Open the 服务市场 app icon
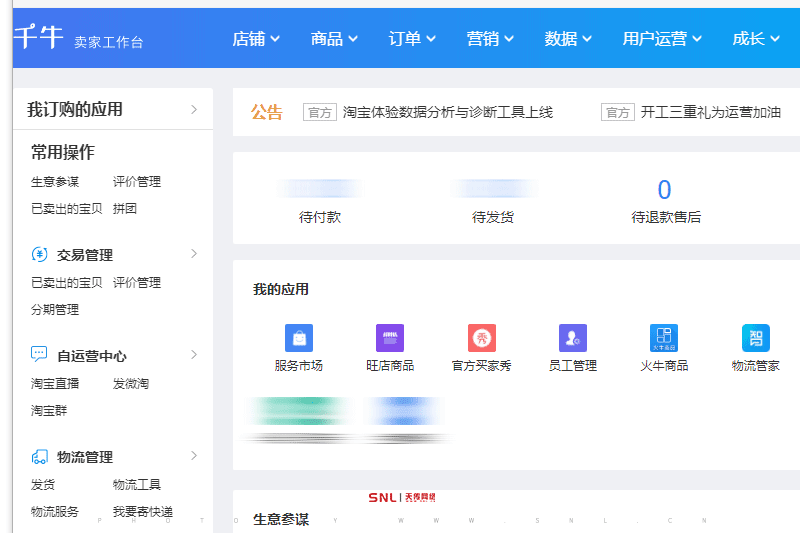Screen dimensions: 800x533 click(299, 338)
